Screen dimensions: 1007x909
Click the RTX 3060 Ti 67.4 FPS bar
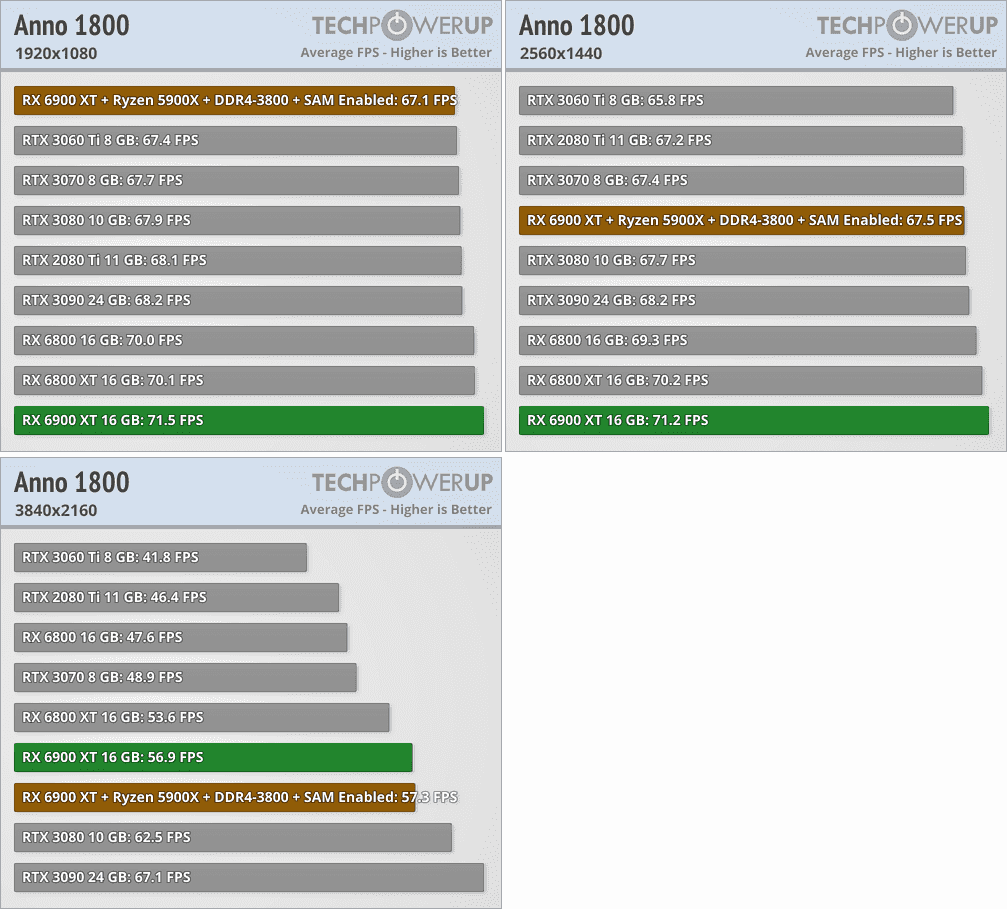coord(236,141)
